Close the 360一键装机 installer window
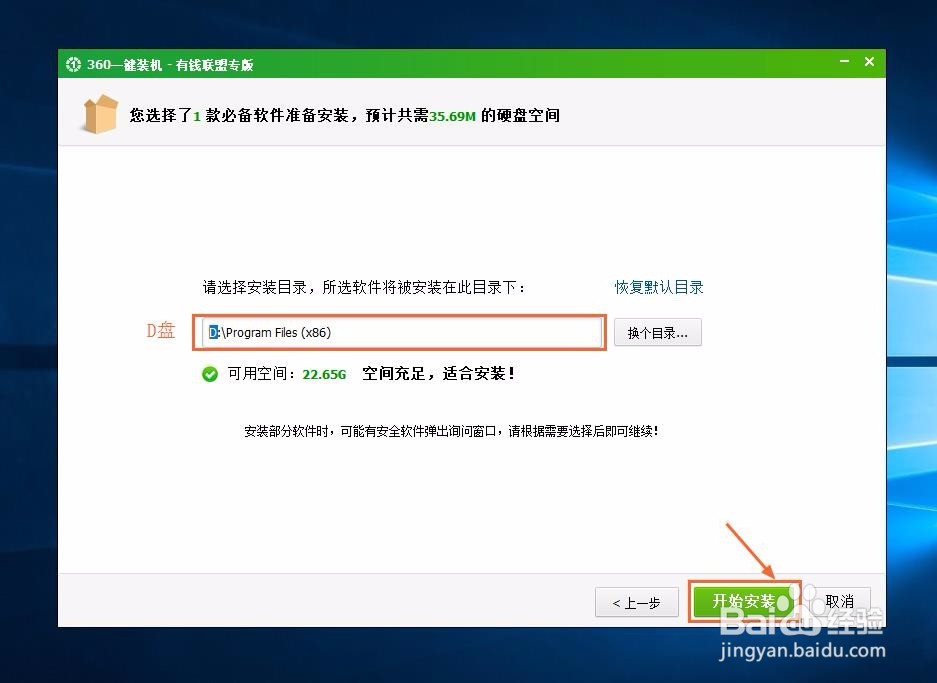 click(869, 62)
